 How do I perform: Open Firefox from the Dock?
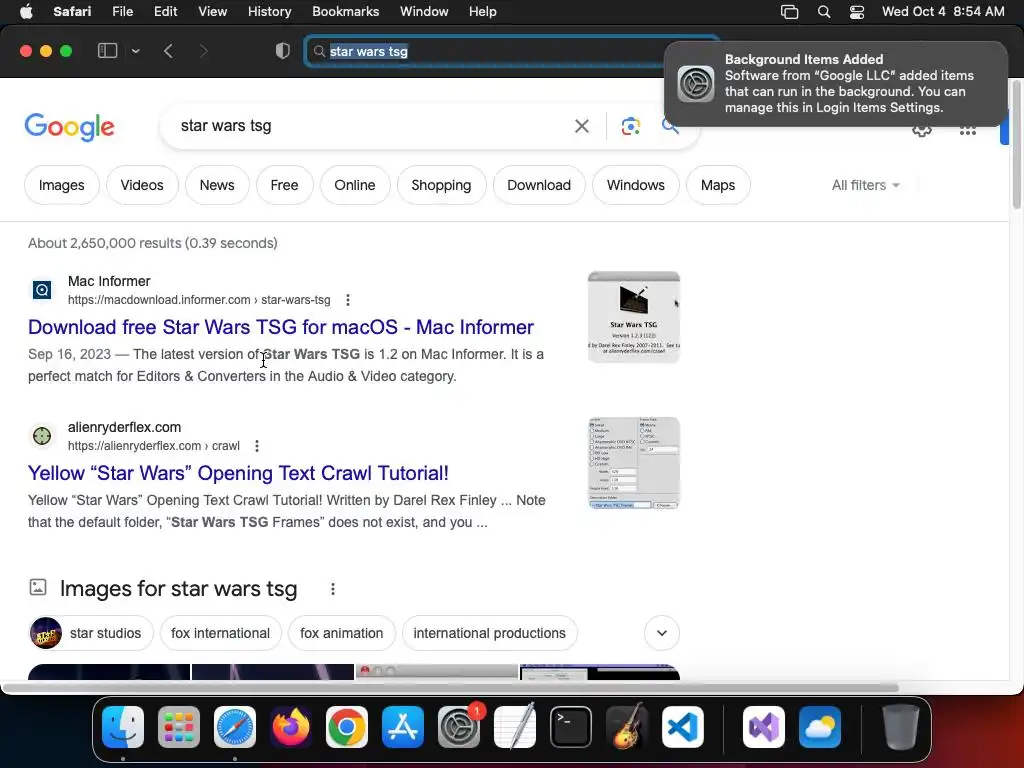click(291, 727)
